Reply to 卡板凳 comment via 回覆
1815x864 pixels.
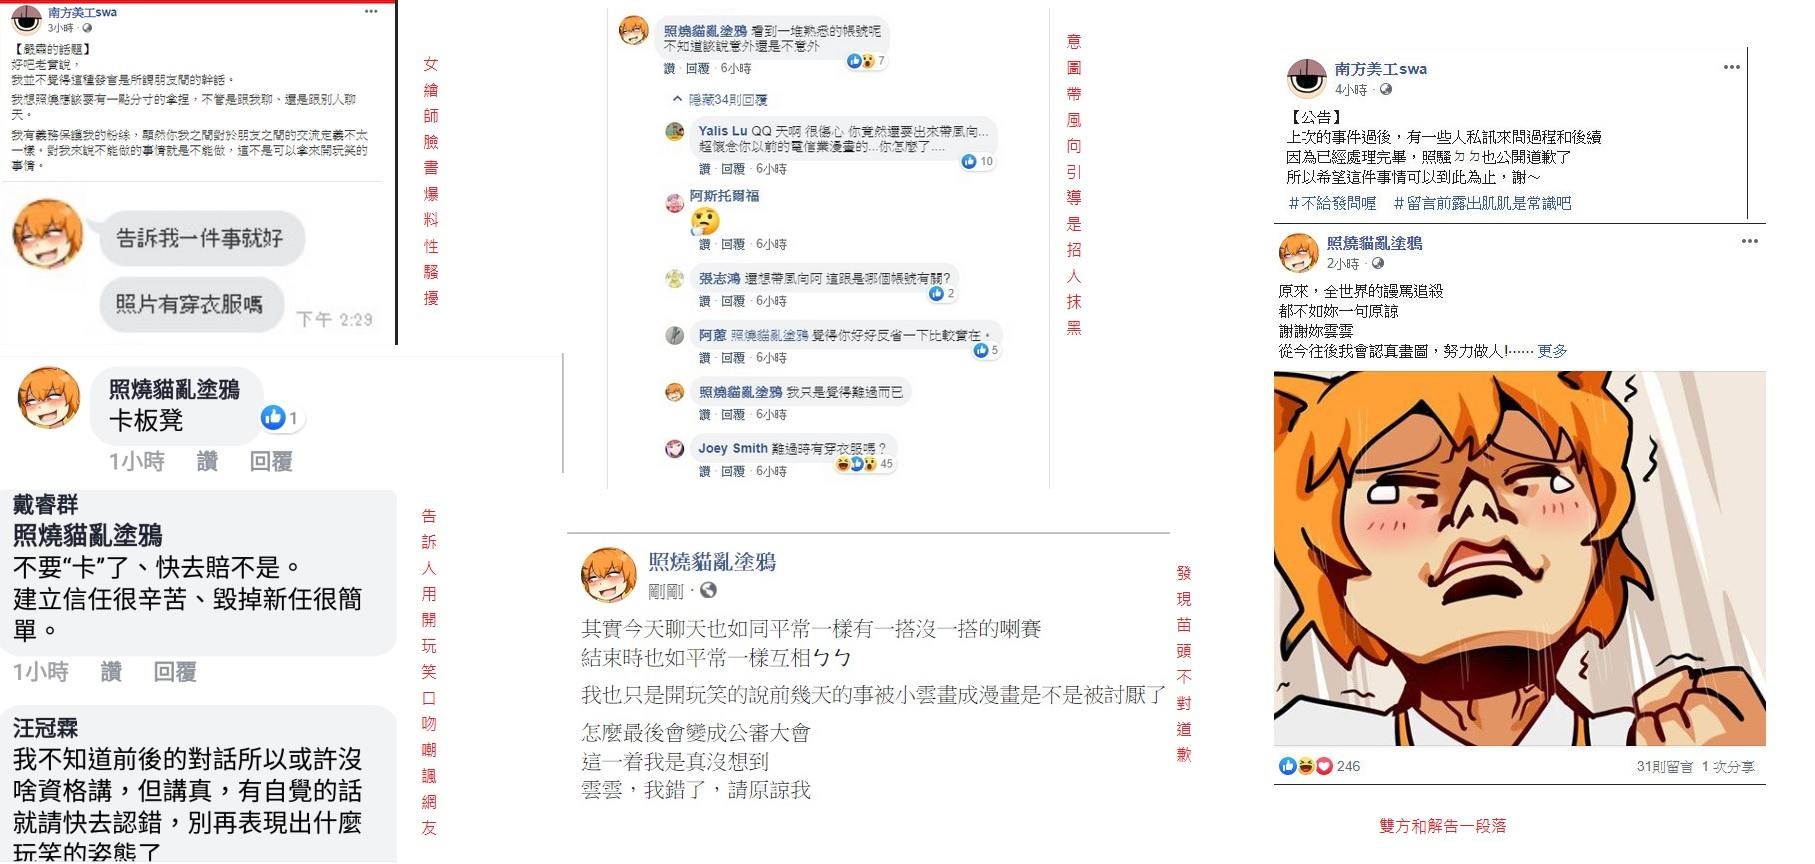270,461
